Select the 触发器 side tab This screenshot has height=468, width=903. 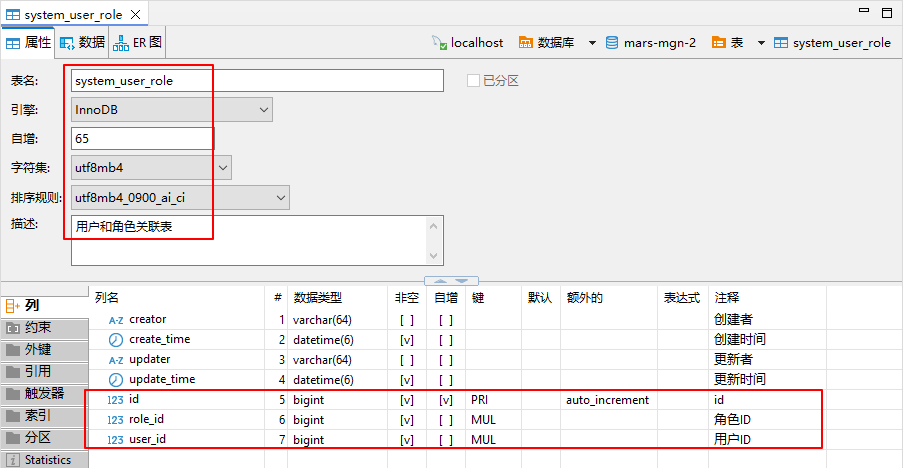coord(45,393)
